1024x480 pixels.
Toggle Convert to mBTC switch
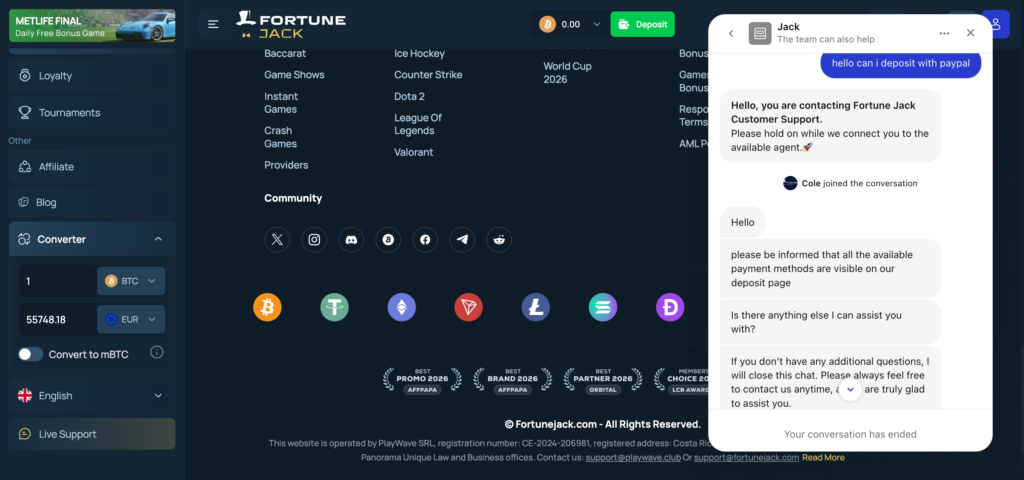[x=31, y=354]
